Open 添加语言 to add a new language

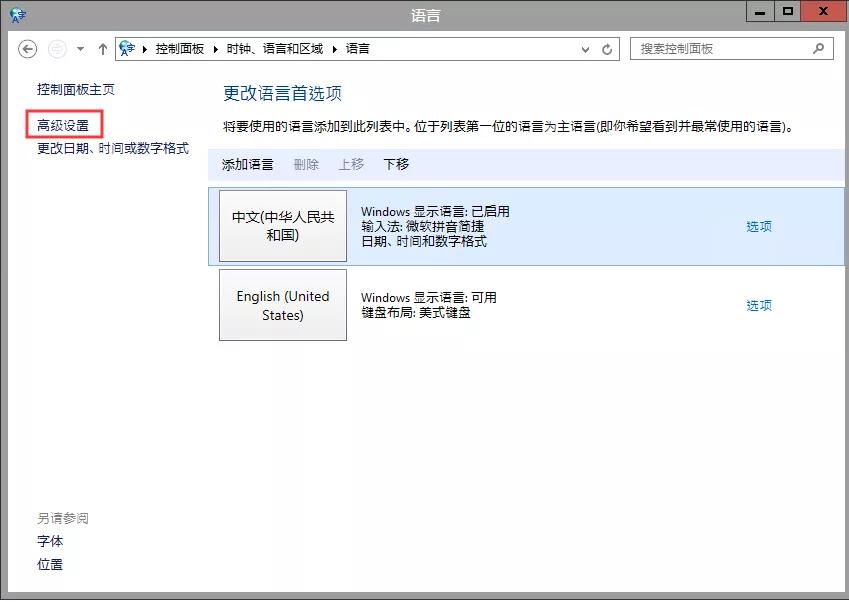click(x=246, y=165)
